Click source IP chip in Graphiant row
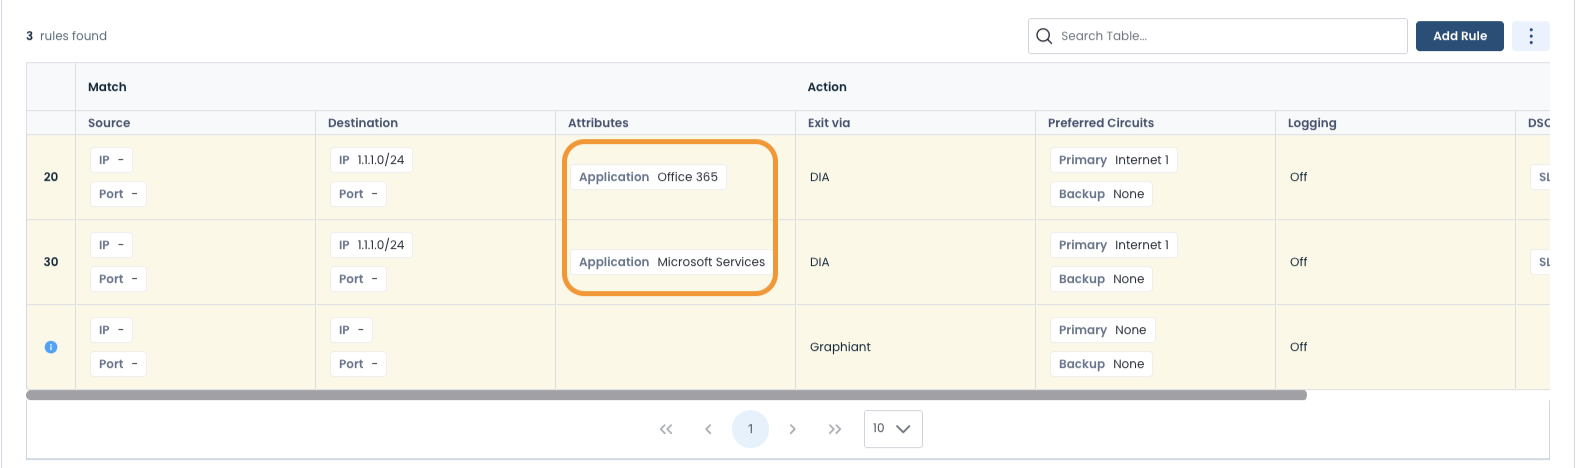Screen dimensions: 1577x468 click(x=111, y=330)
